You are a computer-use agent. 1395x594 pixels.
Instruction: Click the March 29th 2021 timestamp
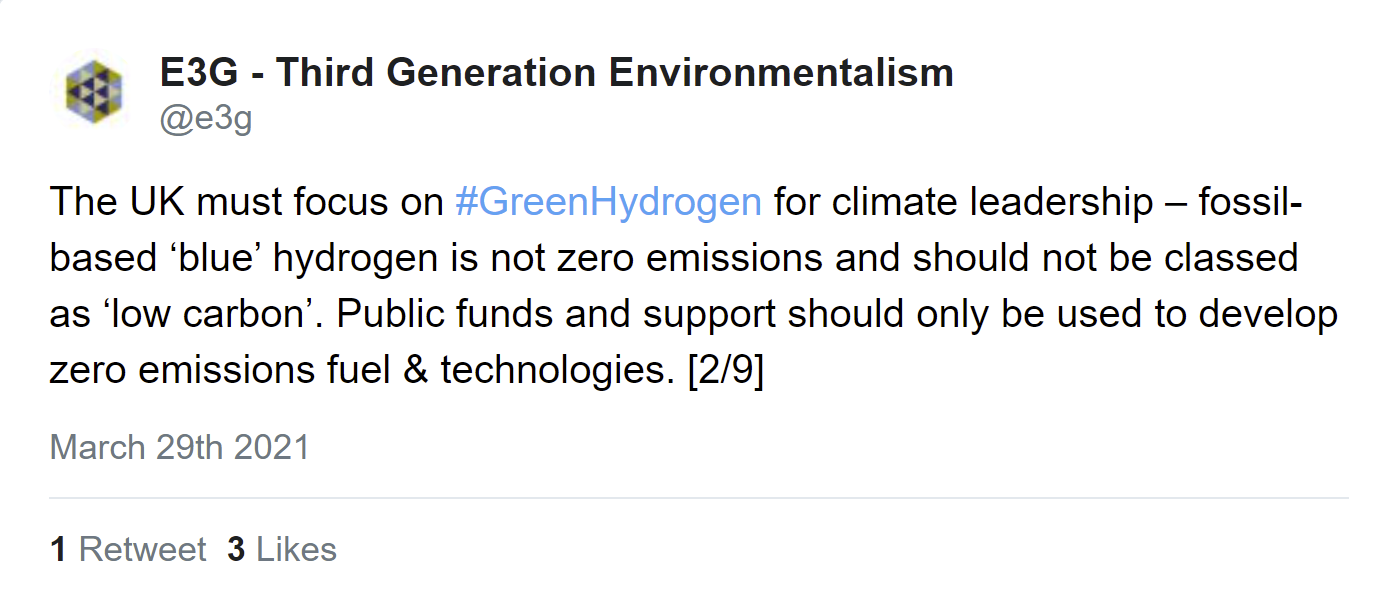click(x=180, y=446)
